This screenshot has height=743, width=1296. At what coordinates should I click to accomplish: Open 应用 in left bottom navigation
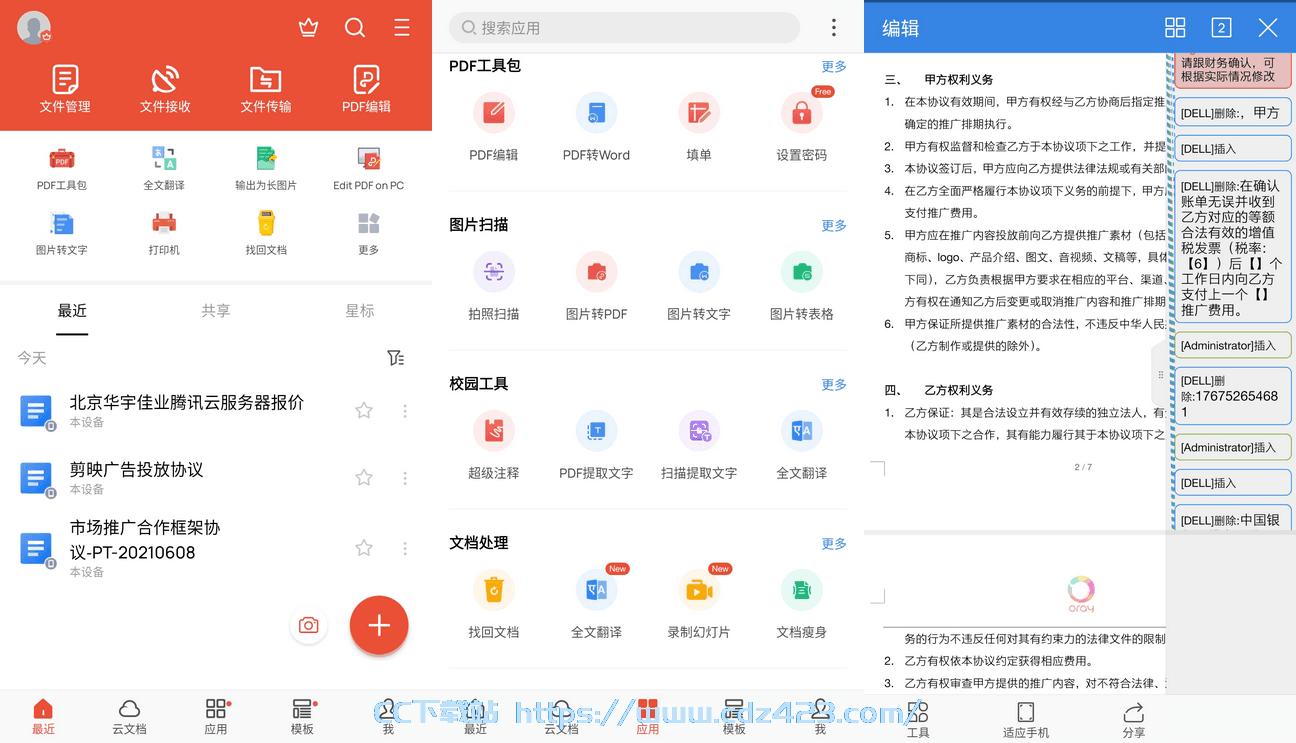point(216,717)
